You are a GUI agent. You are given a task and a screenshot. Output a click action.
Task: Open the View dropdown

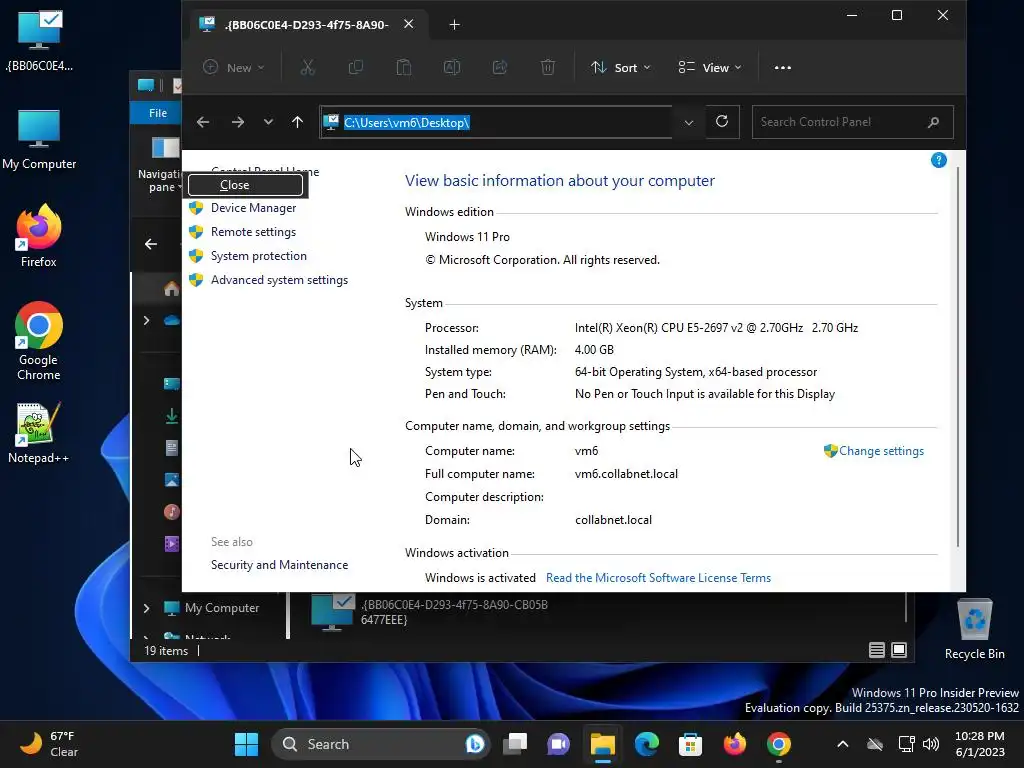710,67
